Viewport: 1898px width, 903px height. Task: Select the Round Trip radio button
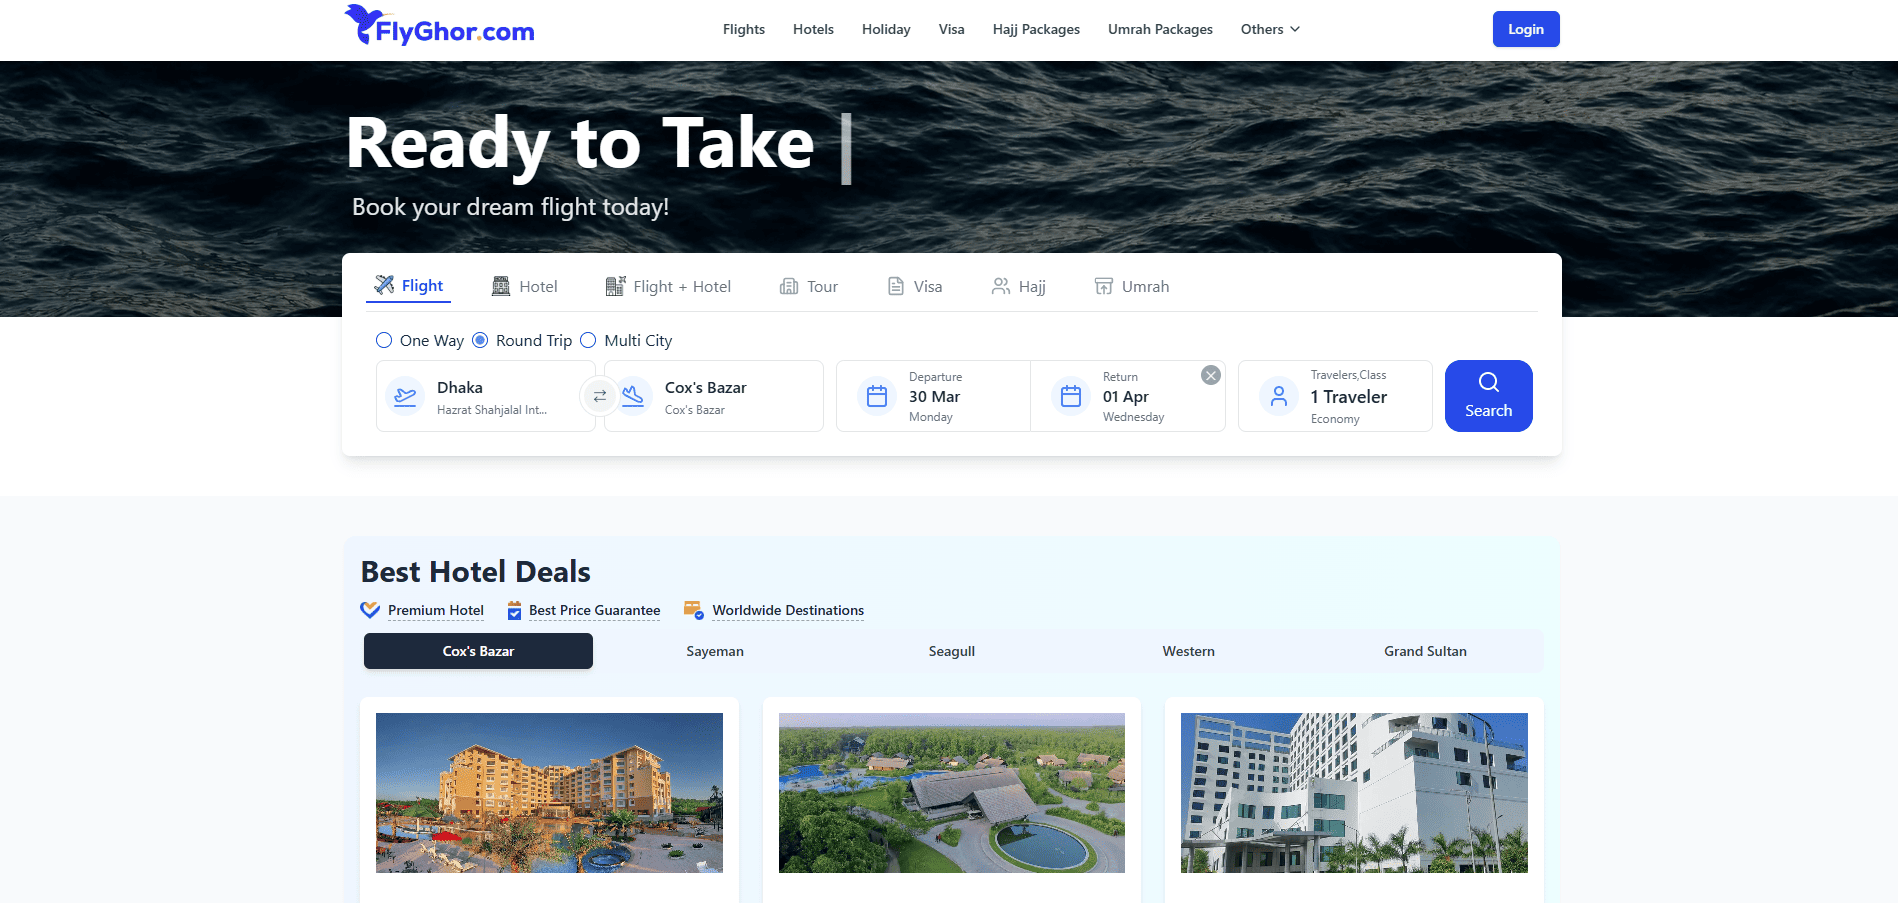pos(480,340)
